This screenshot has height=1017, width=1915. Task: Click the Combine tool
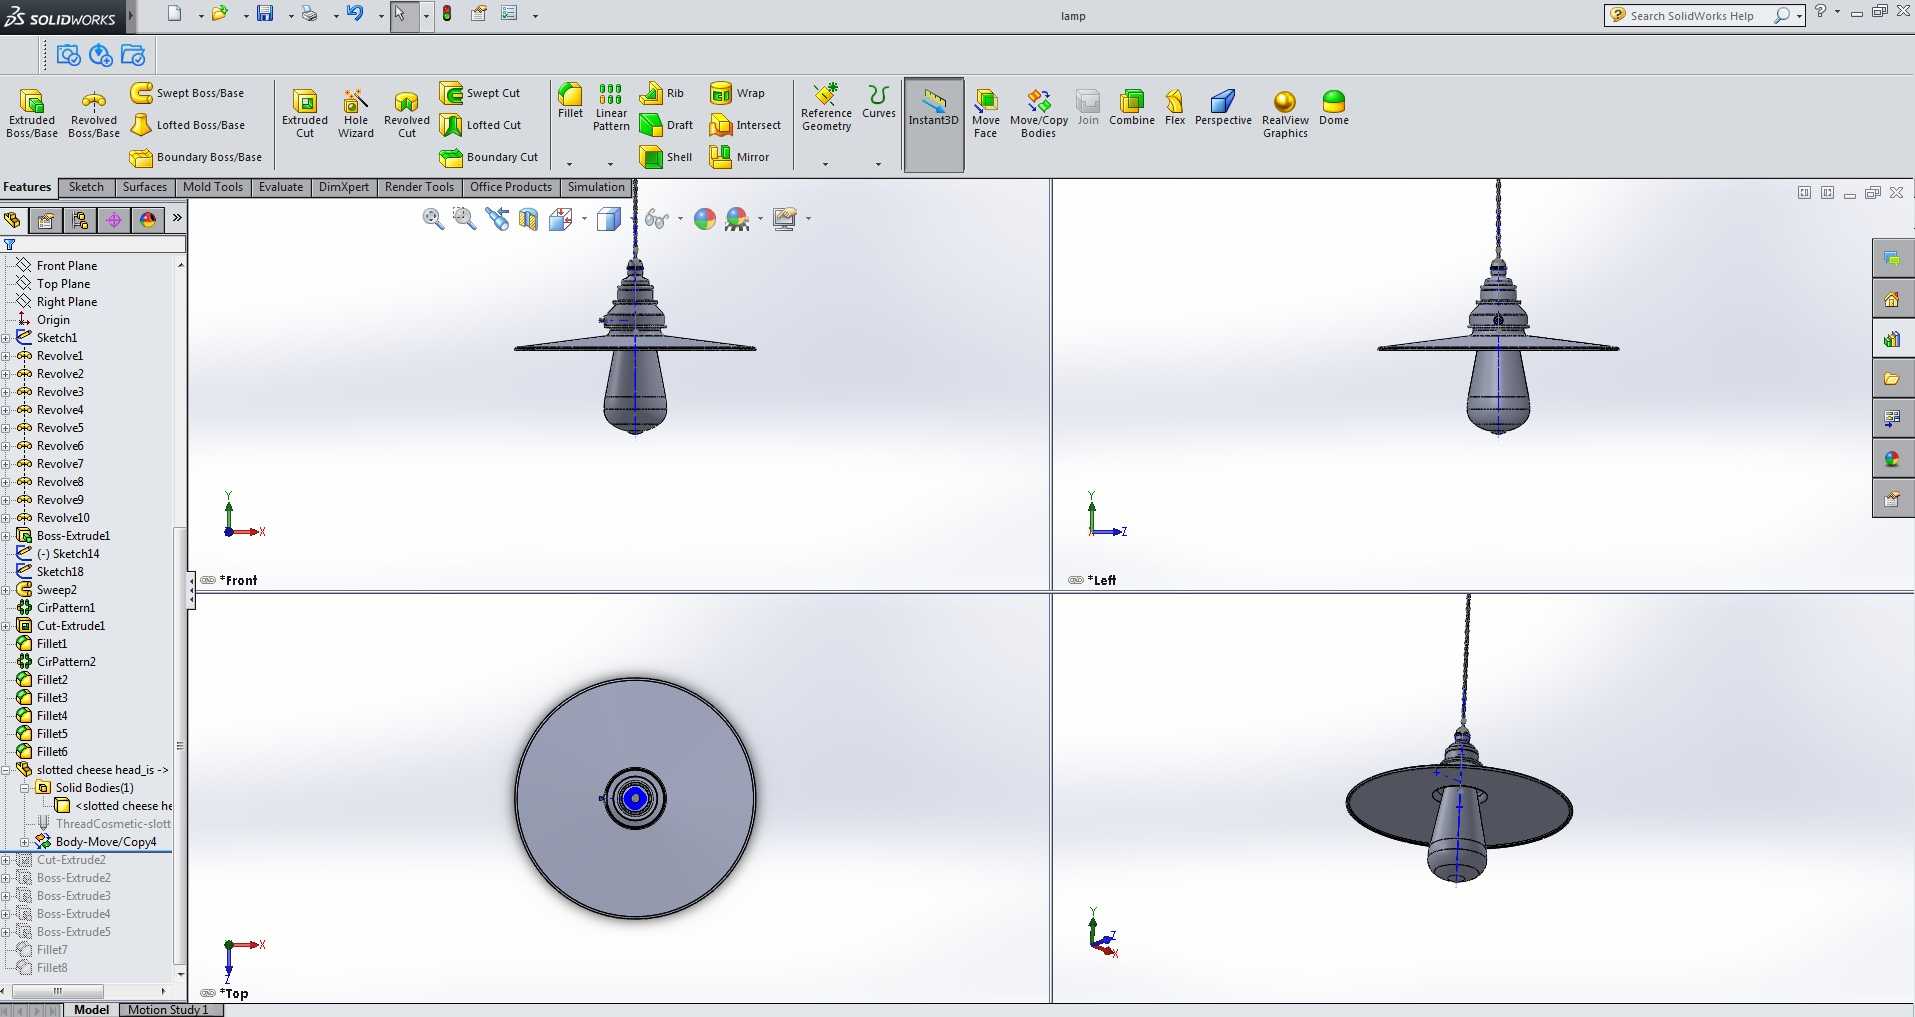[1132, 107]
